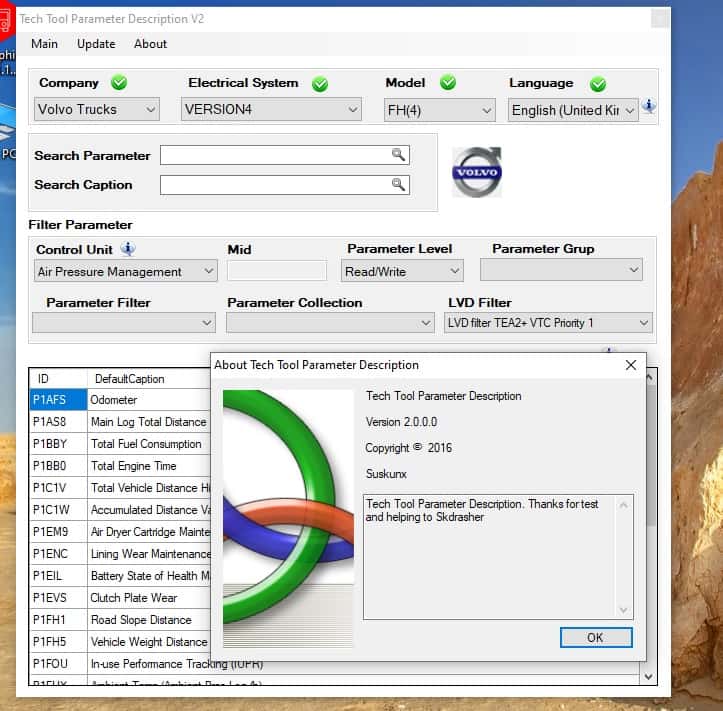Select the Air Dryer Cartridge Maintenance cell
This screenshot has width=723, height=711.
click(x=148, y=532)
